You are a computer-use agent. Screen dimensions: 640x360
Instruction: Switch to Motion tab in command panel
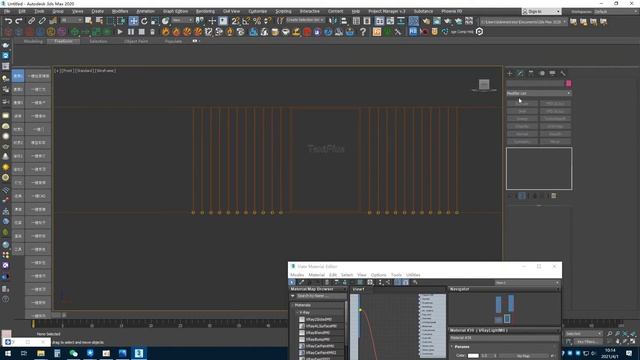pyautogui.click(x=542, y=73)
